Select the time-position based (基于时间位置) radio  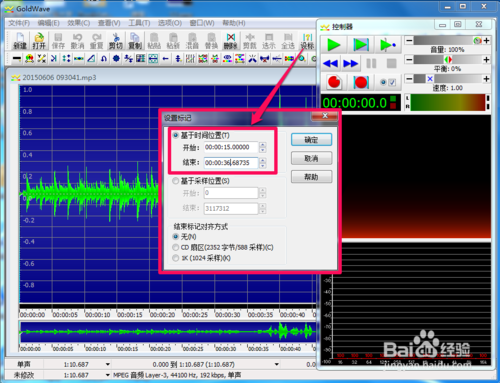point(176,135)
